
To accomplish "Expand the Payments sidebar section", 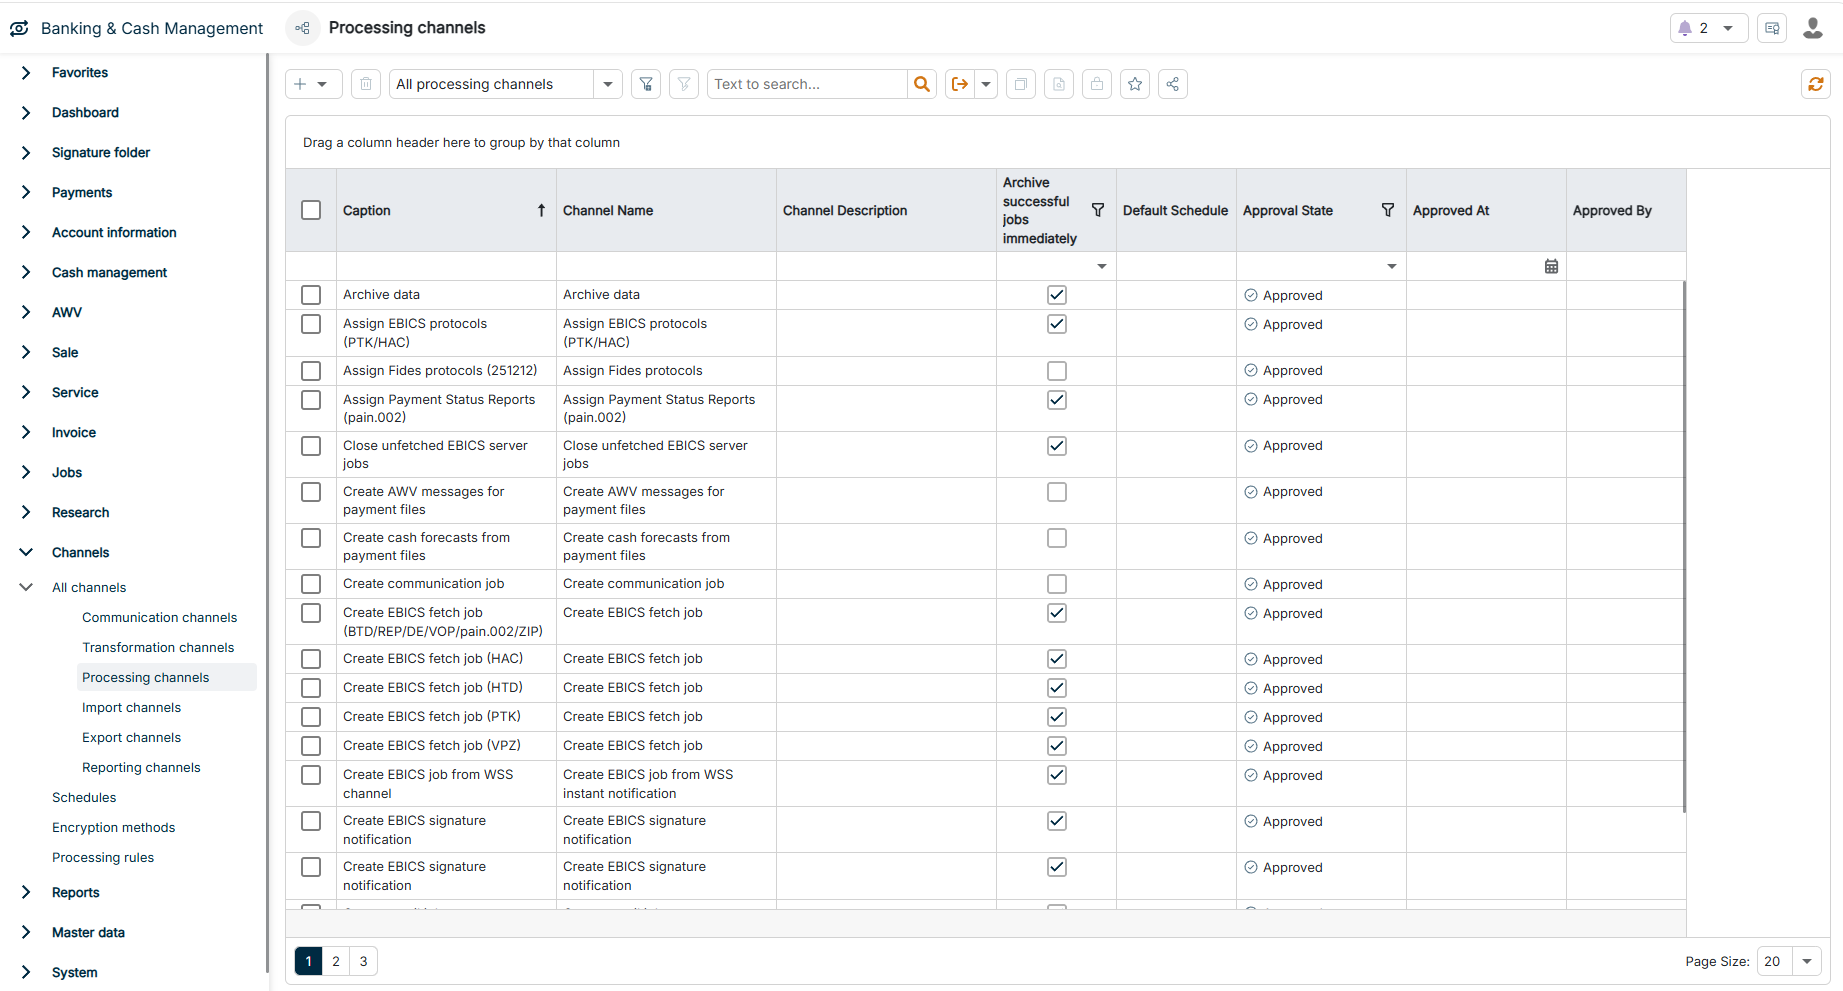I will point(26,192).
